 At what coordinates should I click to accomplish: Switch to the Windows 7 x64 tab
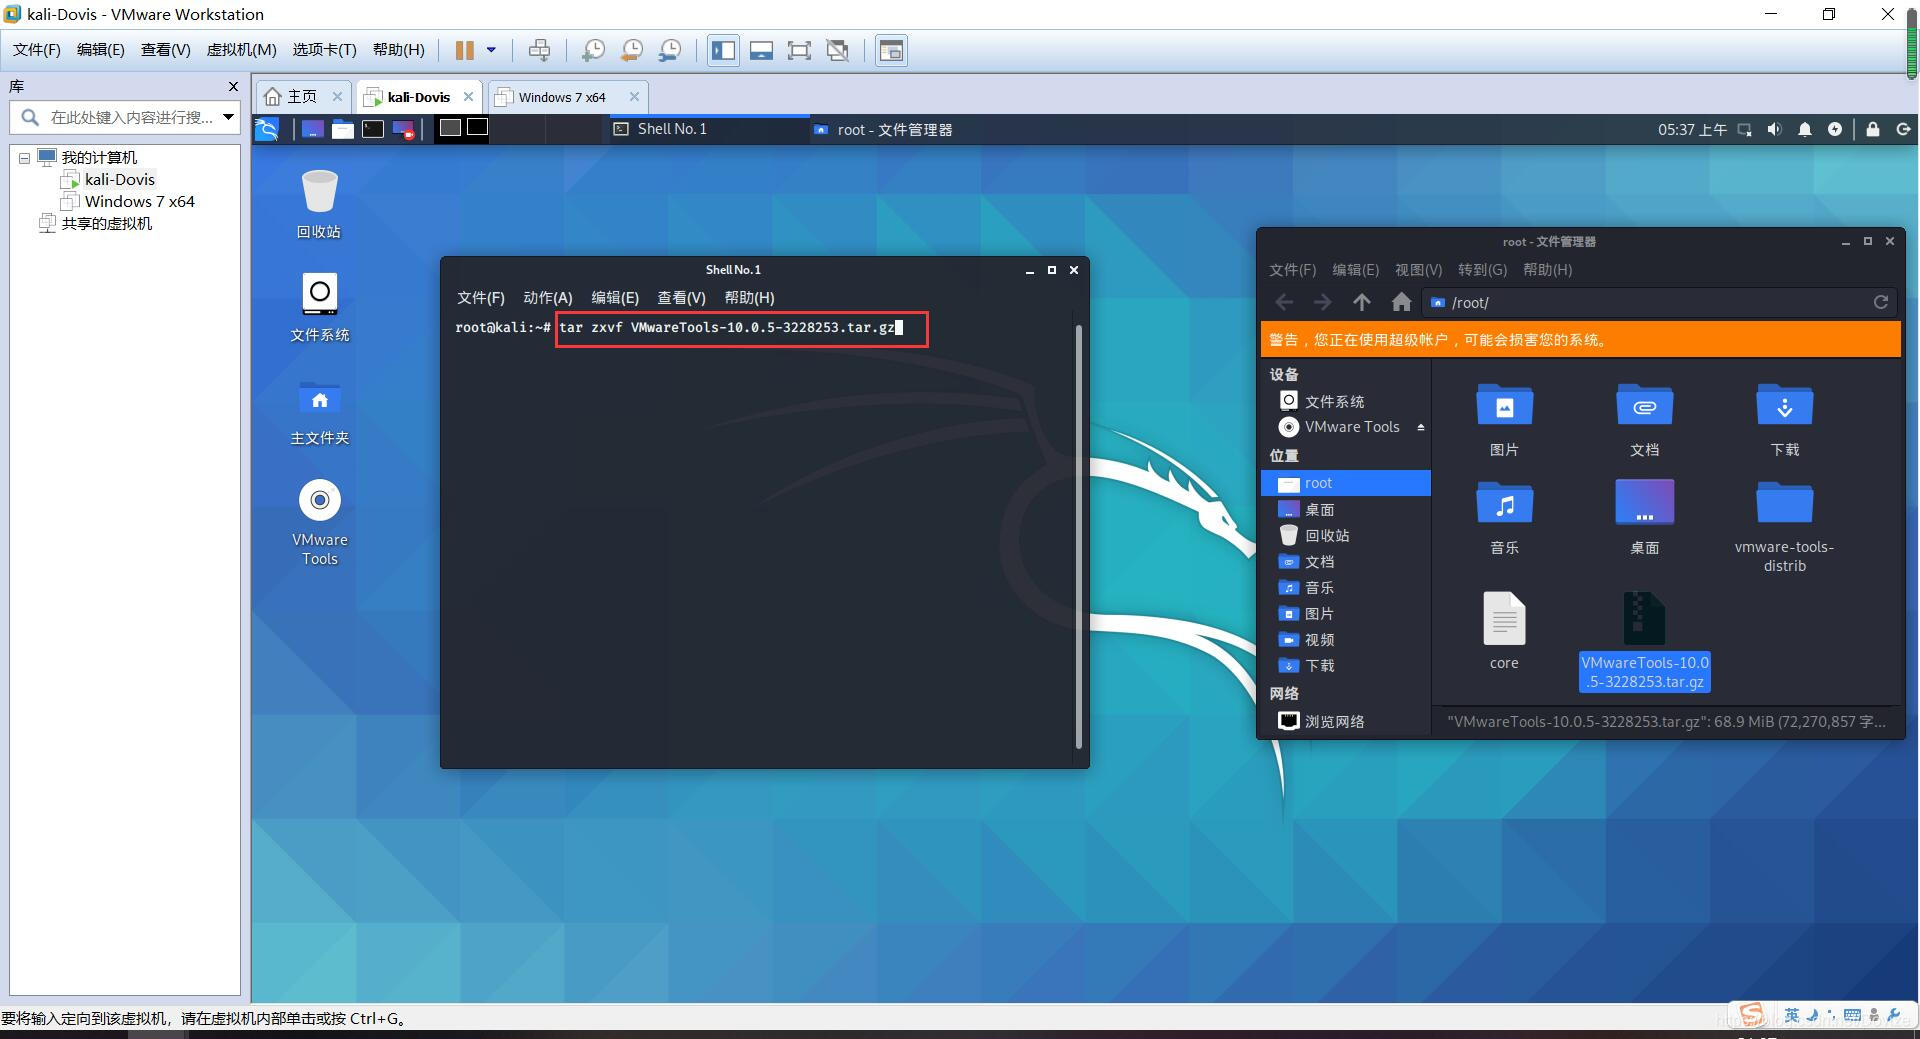pos(562,97)
